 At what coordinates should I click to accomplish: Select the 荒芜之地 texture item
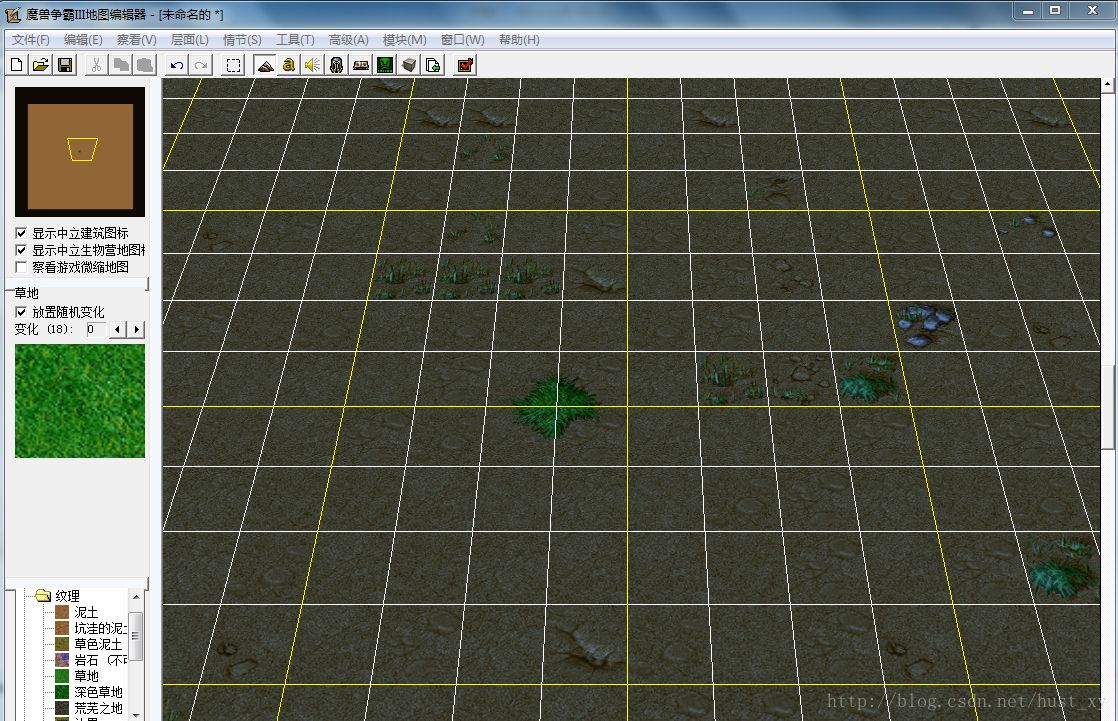click(x=98, y=708)
